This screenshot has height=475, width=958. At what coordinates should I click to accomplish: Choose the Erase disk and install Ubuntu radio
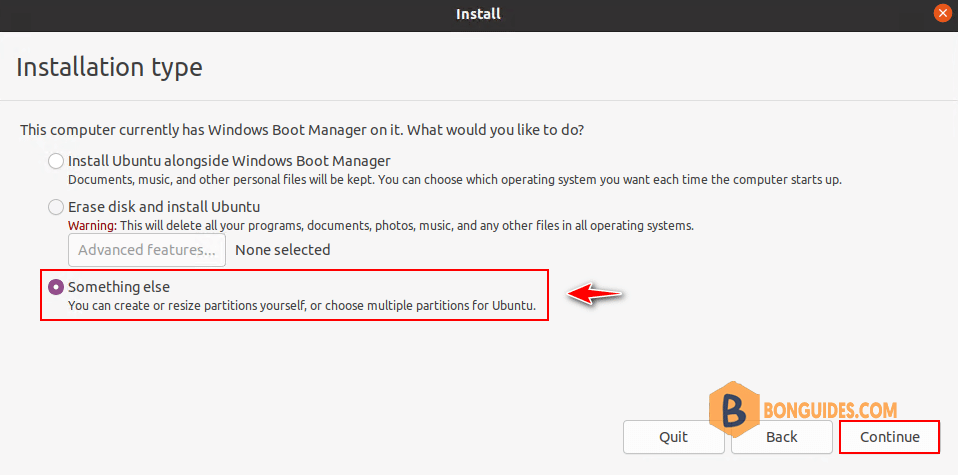(56, 207)
